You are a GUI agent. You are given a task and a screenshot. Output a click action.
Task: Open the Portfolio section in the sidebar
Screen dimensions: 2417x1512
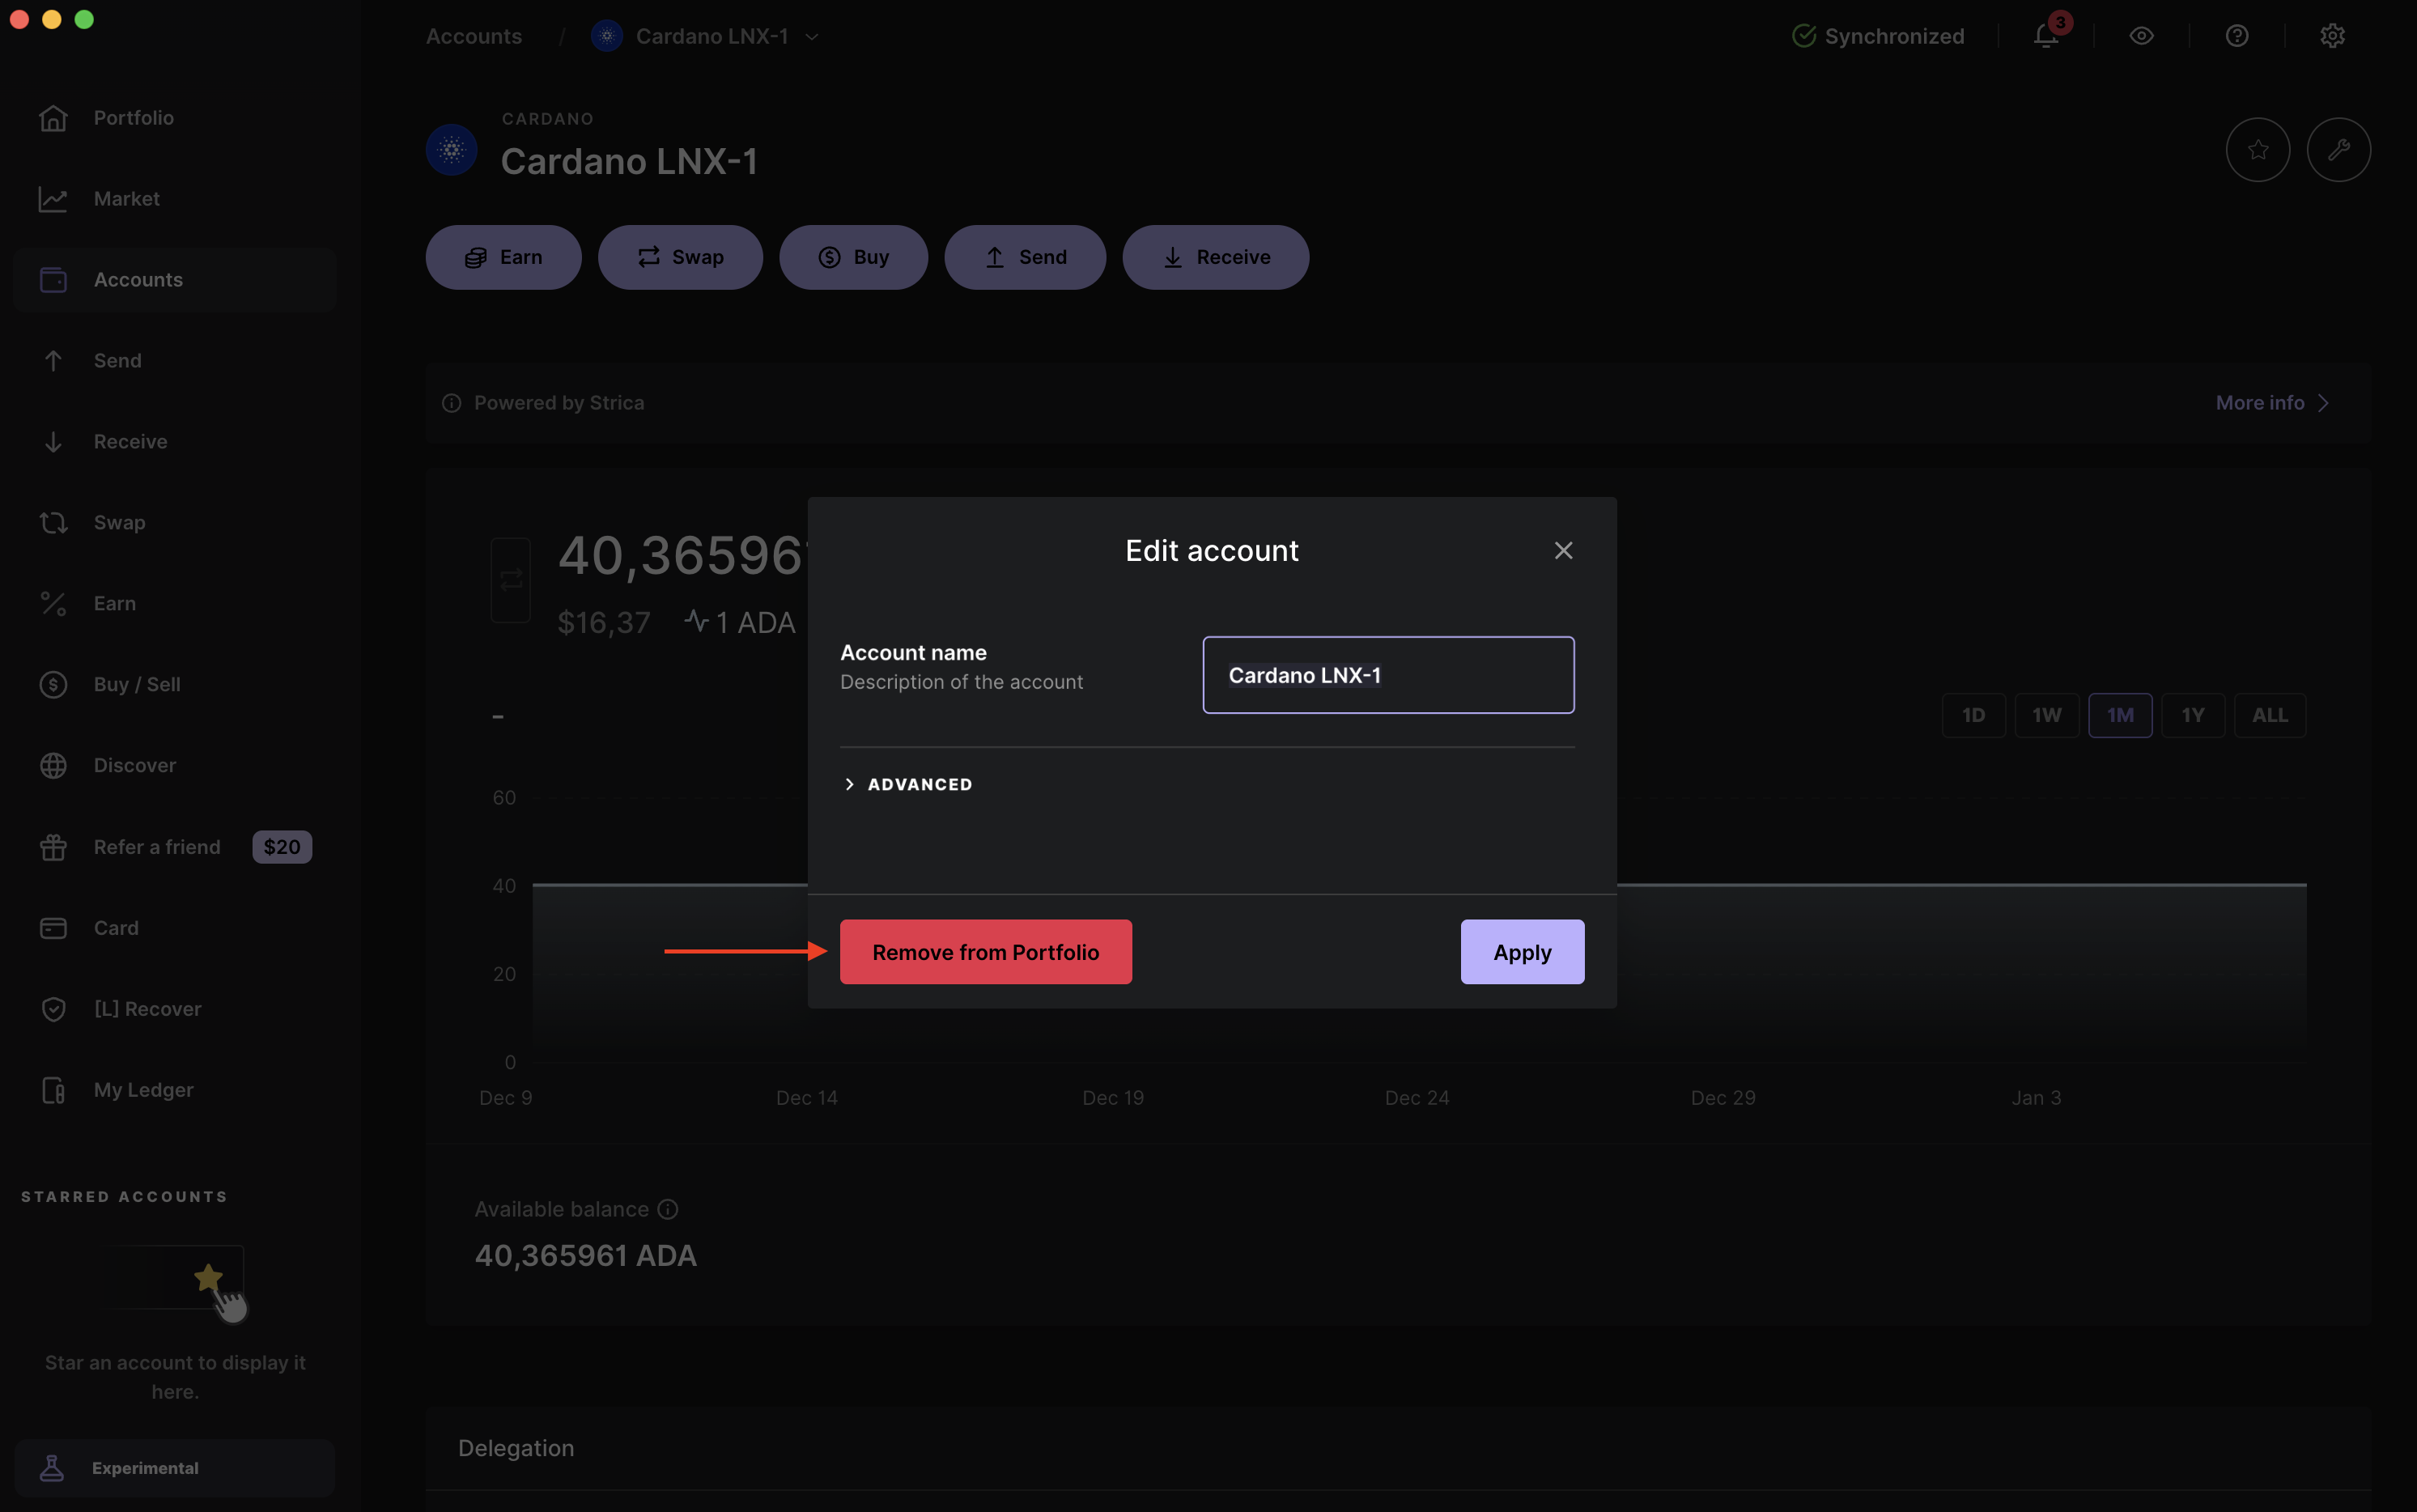135,117
